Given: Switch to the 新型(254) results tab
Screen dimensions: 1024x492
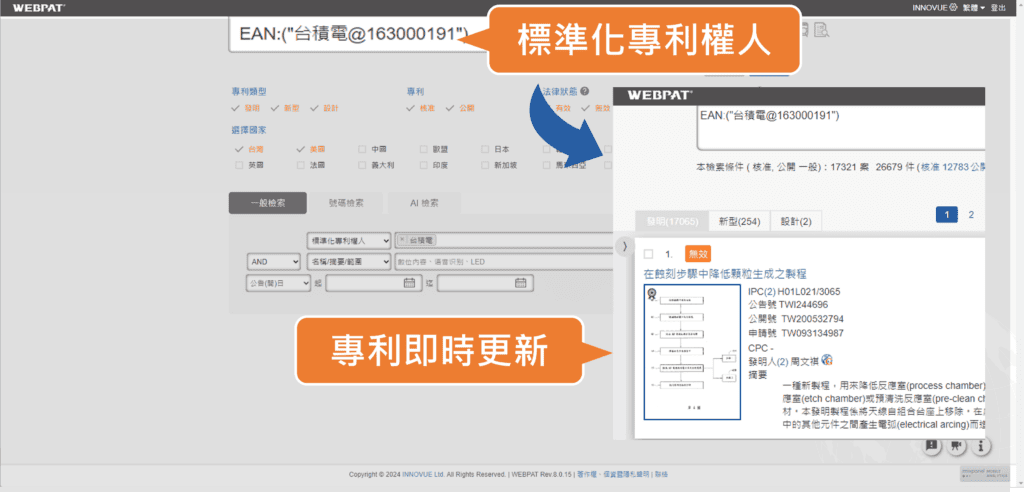Looking at the screenshot, I should coord(739,220).
